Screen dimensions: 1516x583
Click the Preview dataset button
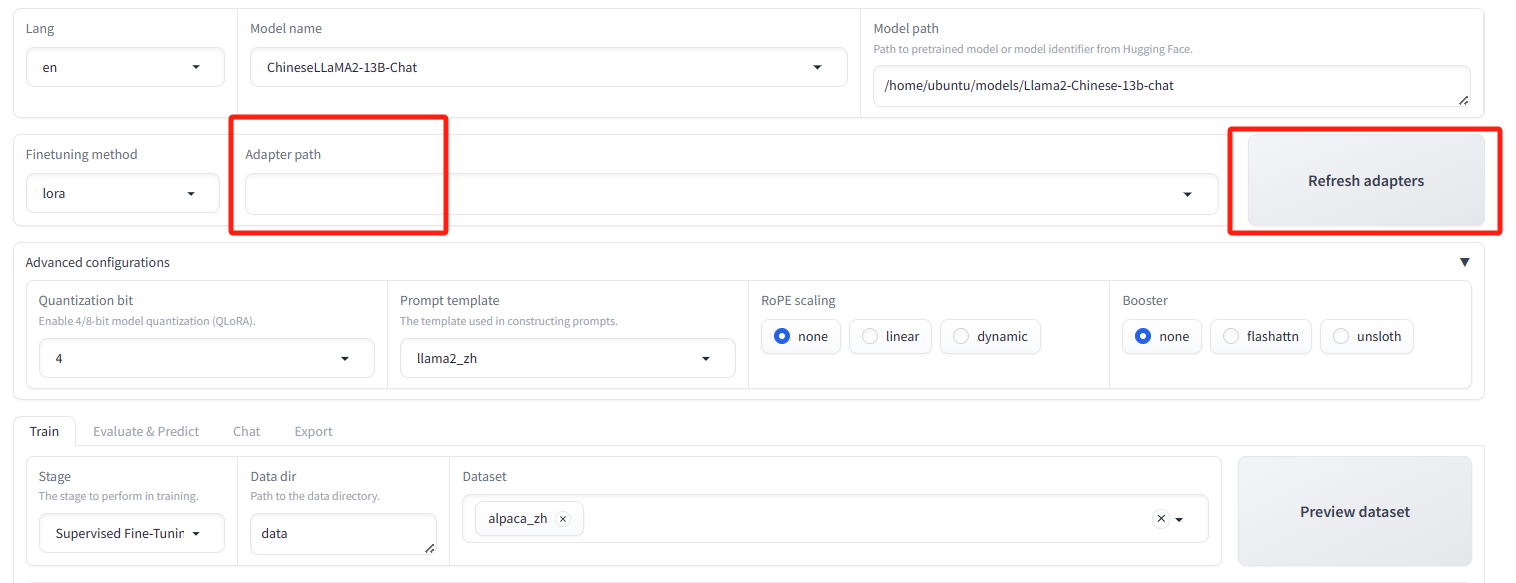click(x=1354, y=511)
